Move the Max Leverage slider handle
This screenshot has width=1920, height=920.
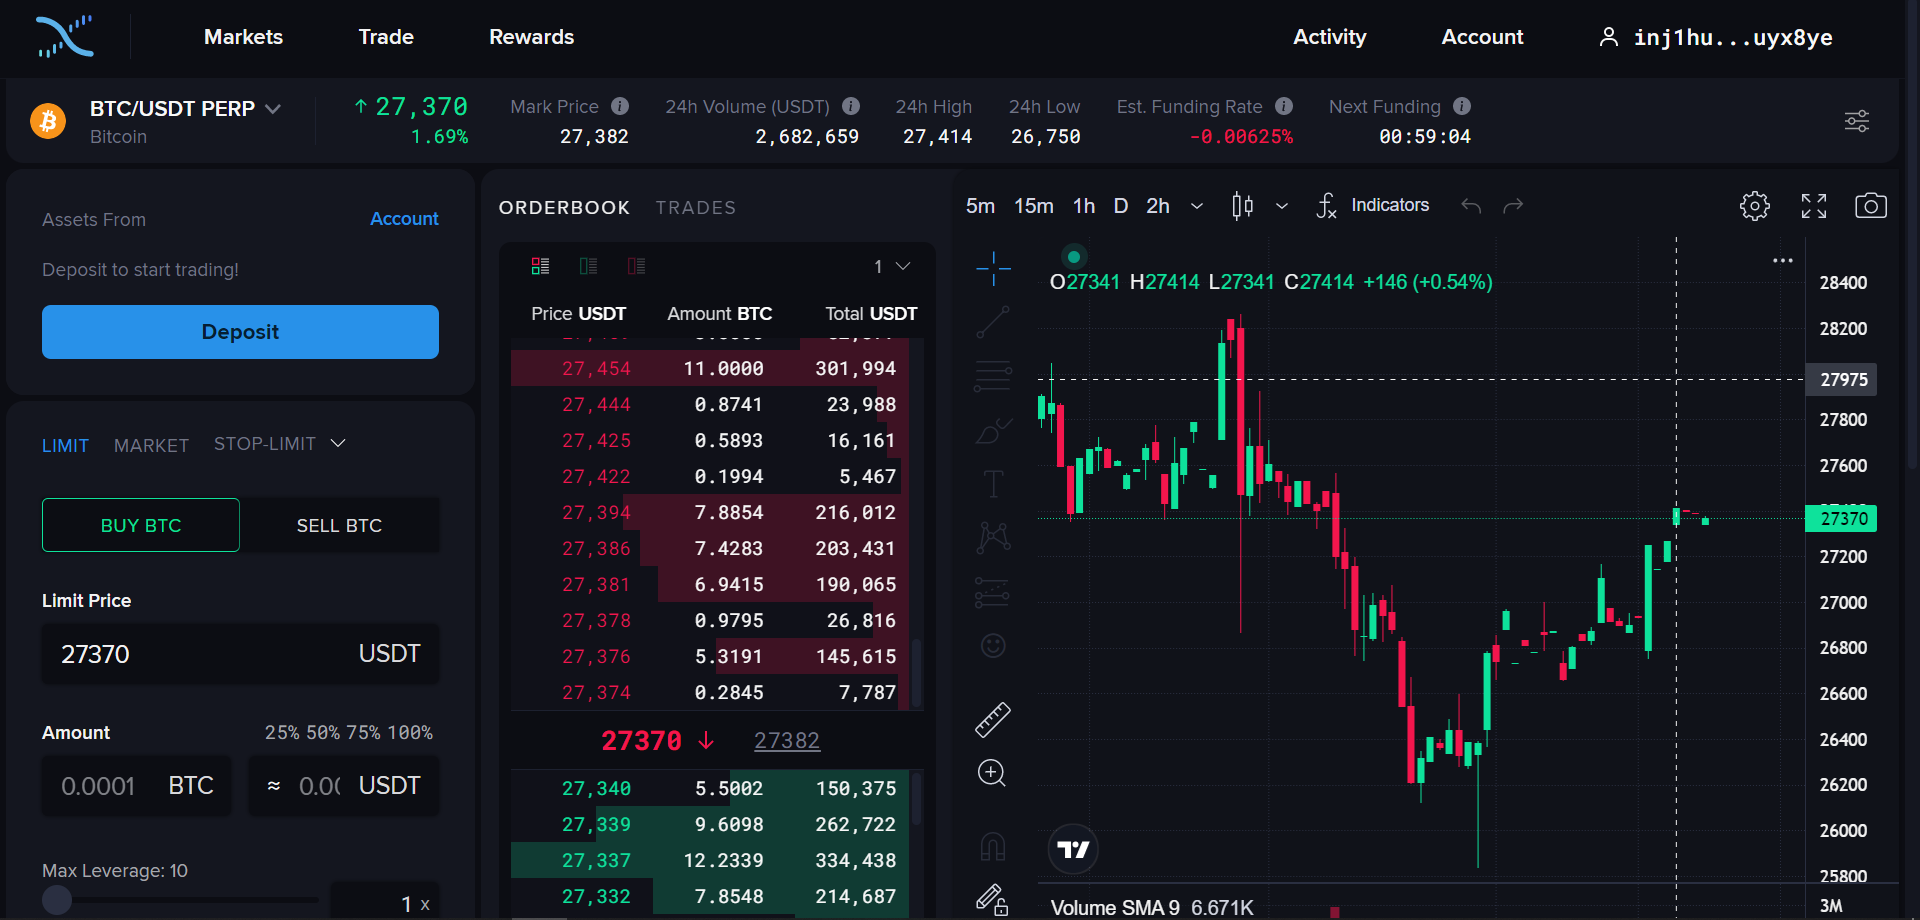[57, 900]
